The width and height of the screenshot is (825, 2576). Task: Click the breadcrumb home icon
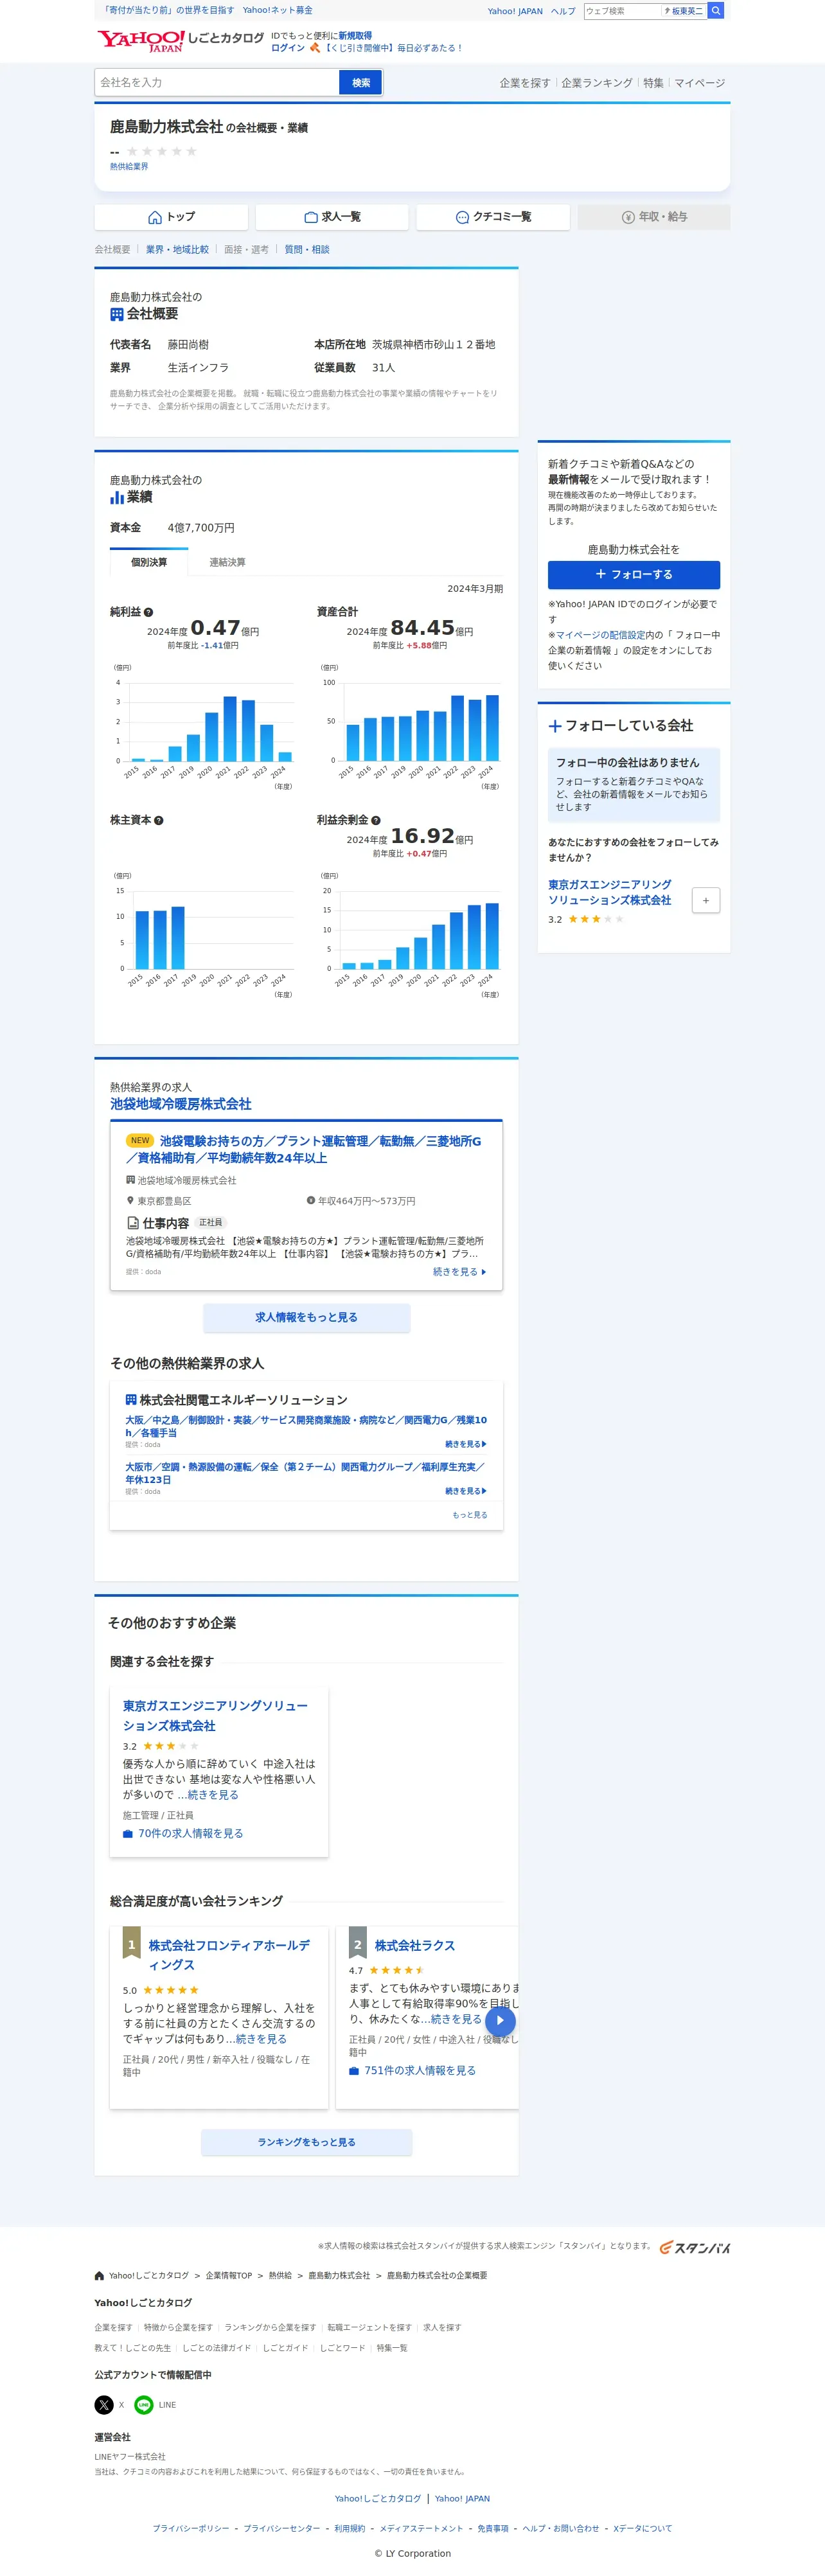99,2276
